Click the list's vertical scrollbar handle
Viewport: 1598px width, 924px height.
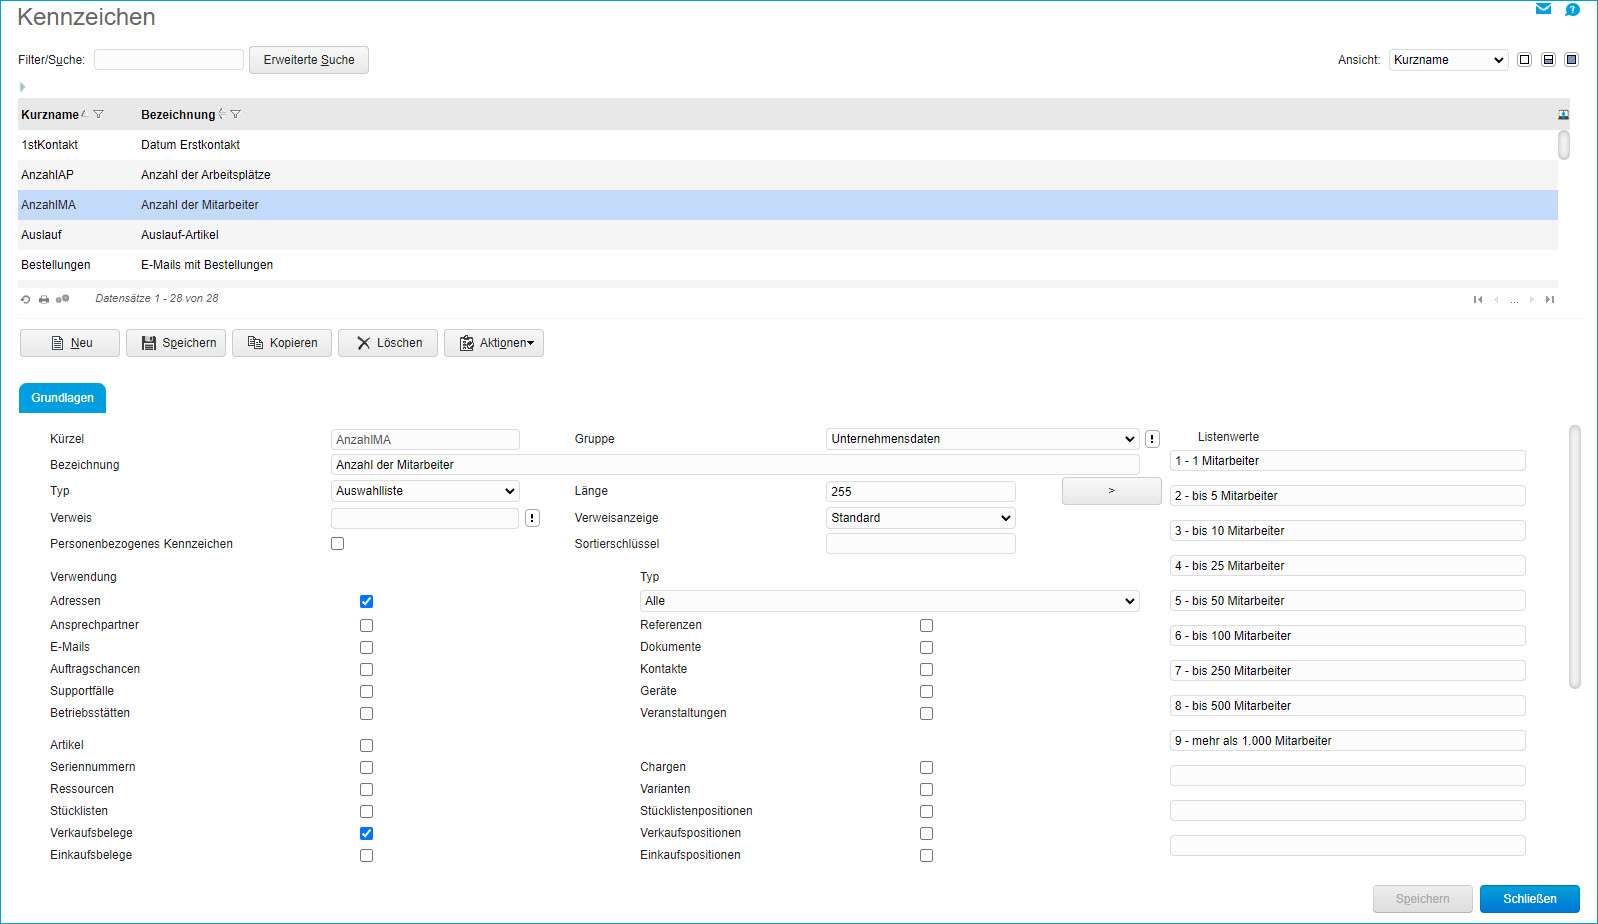pos(1564,145)
